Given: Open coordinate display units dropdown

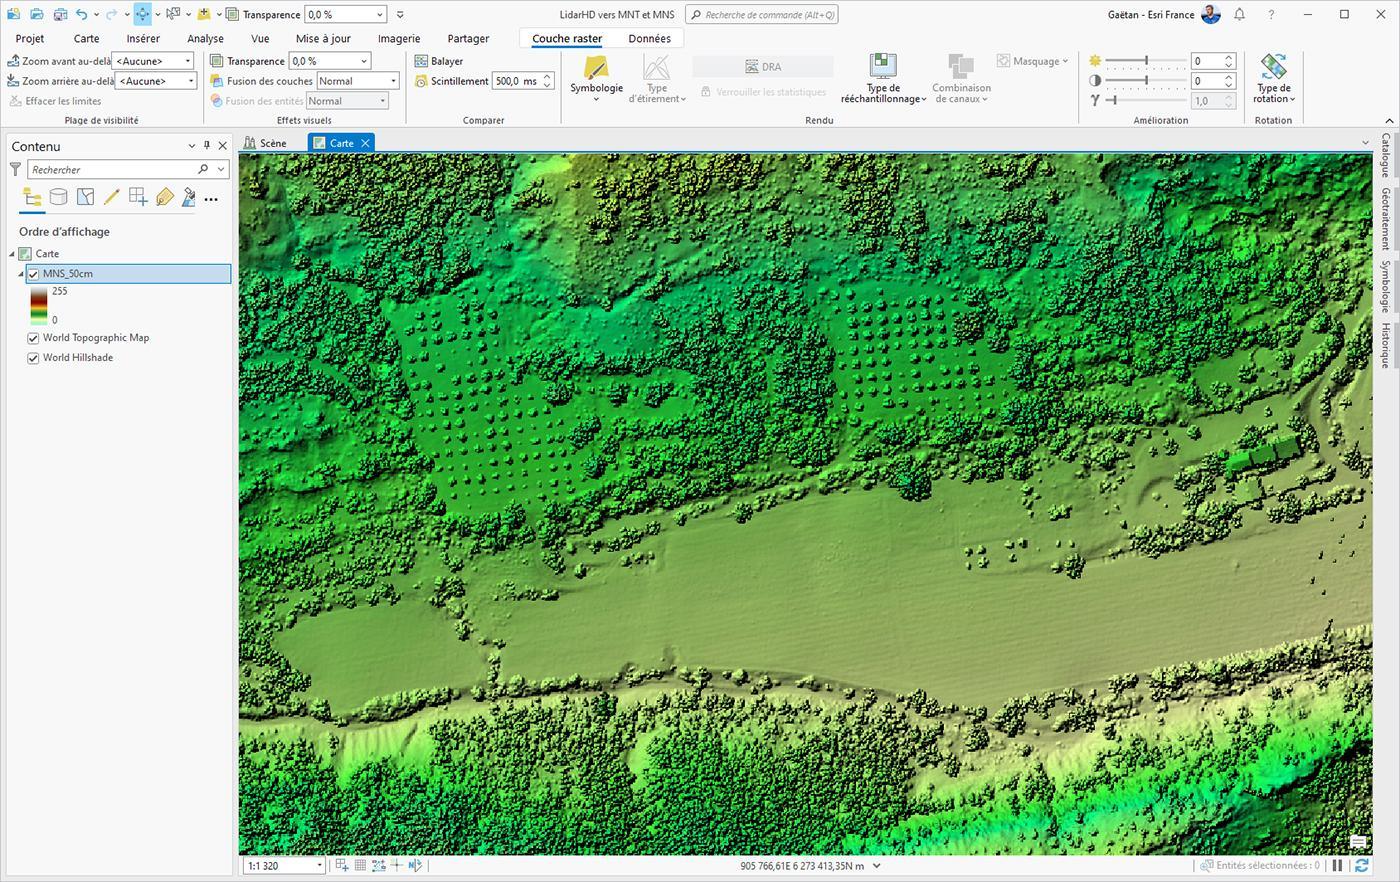Looking at the screenshot, I should coord(877,866).
